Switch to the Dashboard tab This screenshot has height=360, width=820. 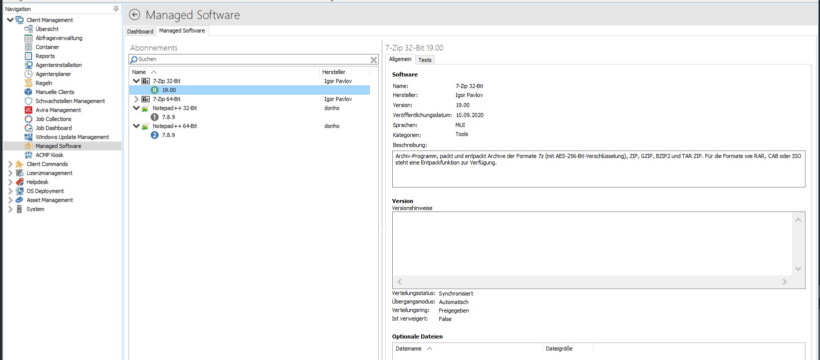(140, 31)
